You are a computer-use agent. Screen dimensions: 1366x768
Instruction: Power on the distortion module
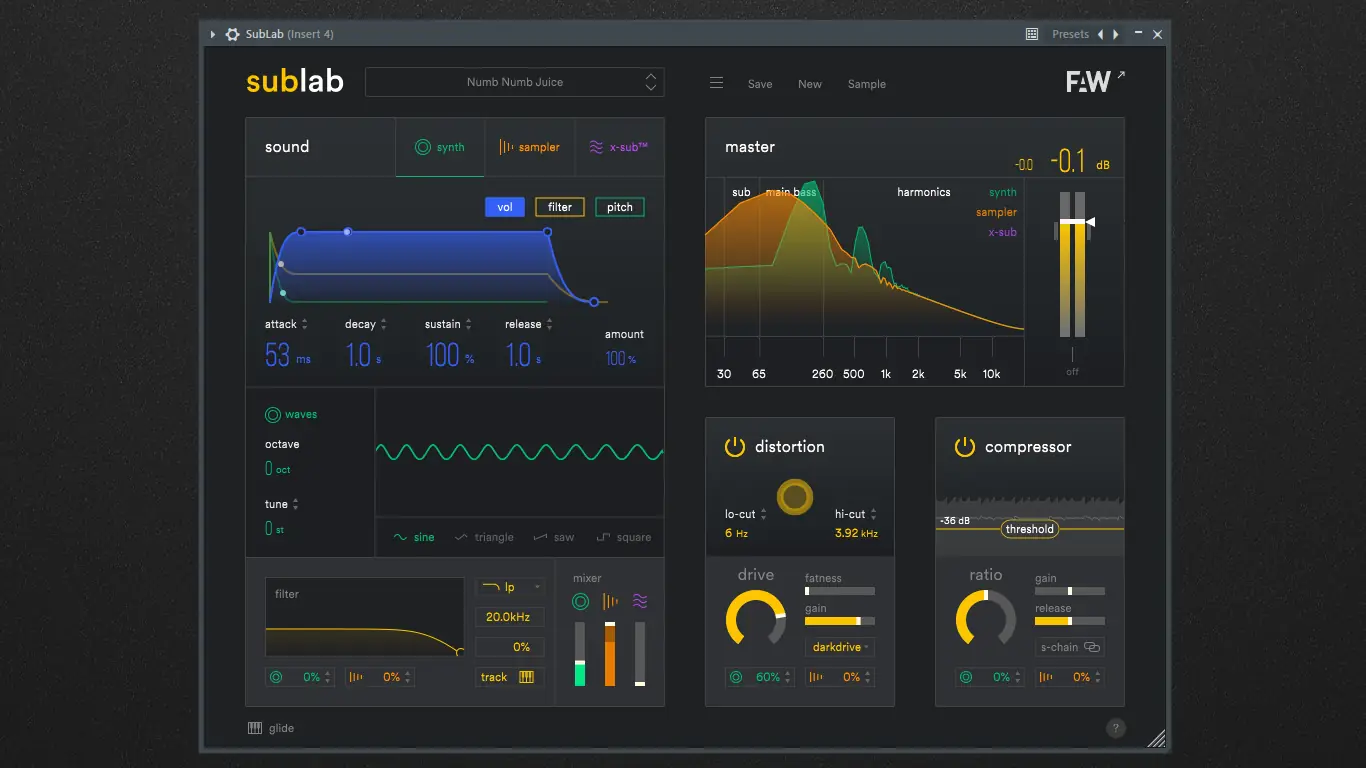coord(735,447)
